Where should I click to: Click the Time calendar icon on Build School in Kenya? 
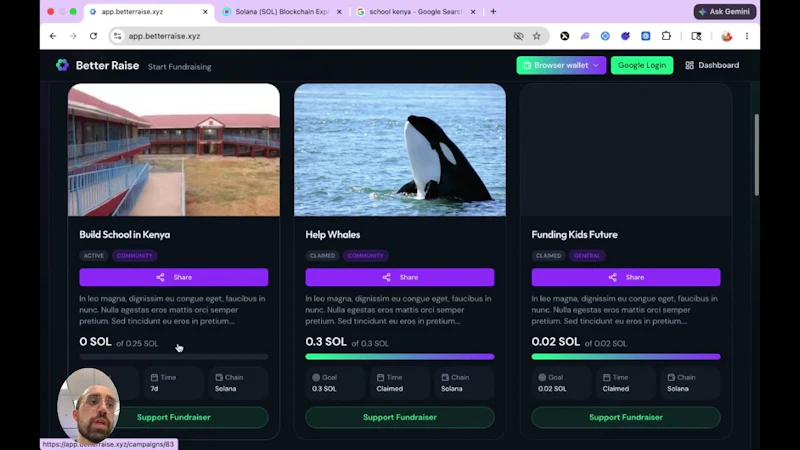click(154, 378)
